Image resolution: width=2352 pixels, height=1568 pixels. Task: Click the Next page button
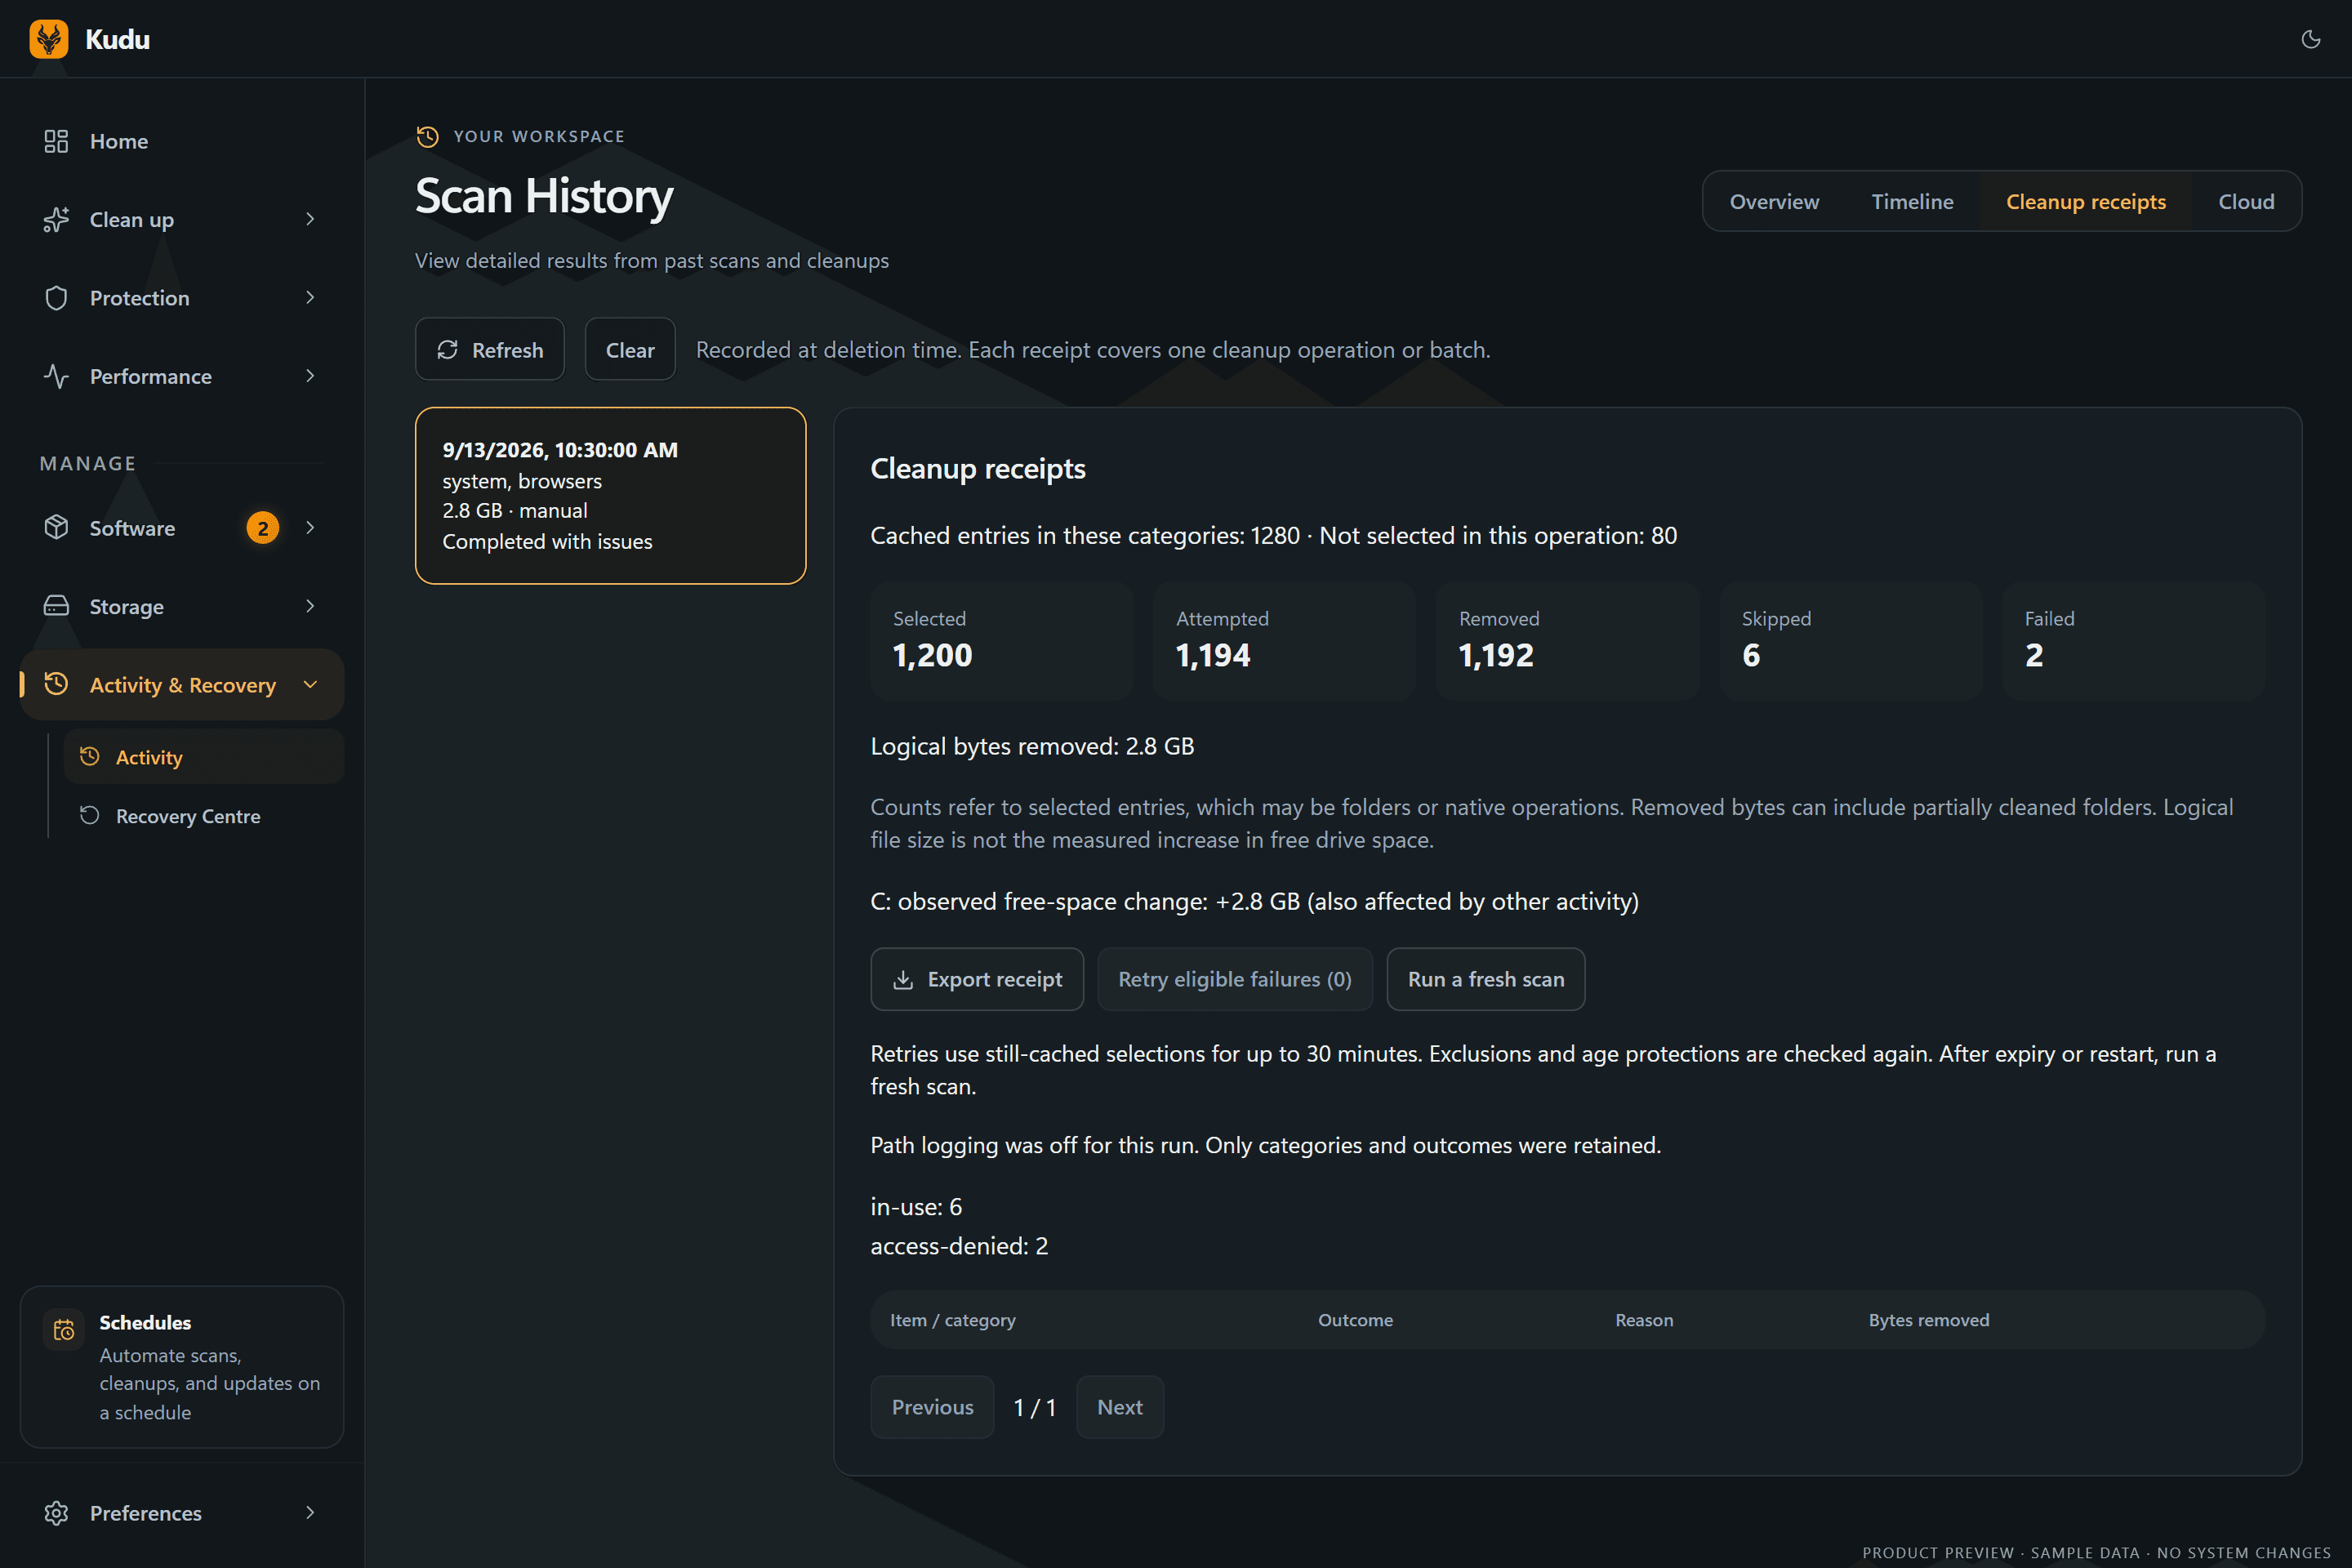[x=1120, y=1407]
